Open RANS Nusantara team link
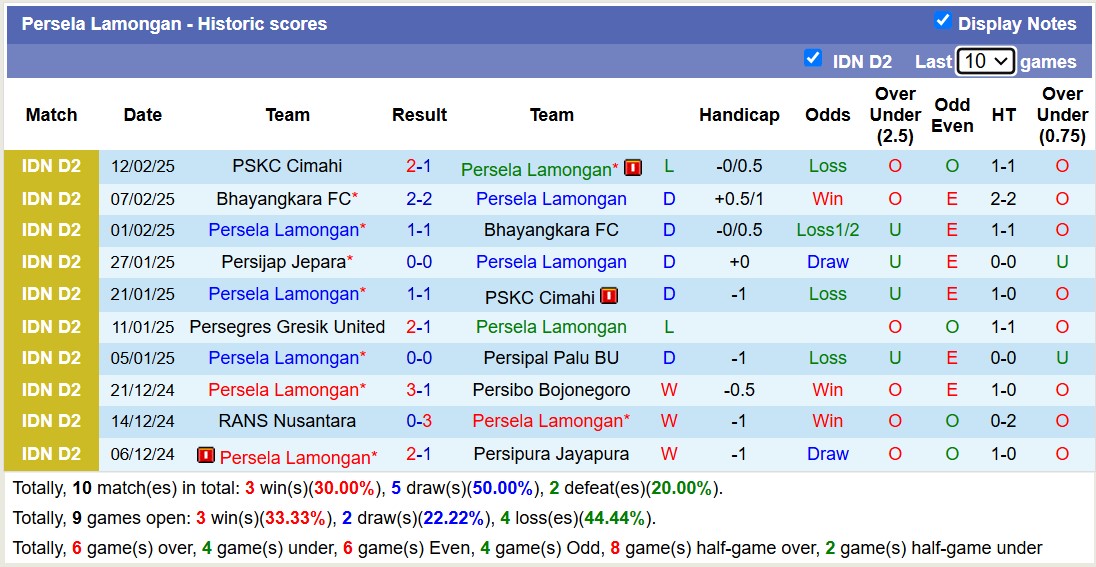This screenshot has width=1096, height=567. [287, 421]
